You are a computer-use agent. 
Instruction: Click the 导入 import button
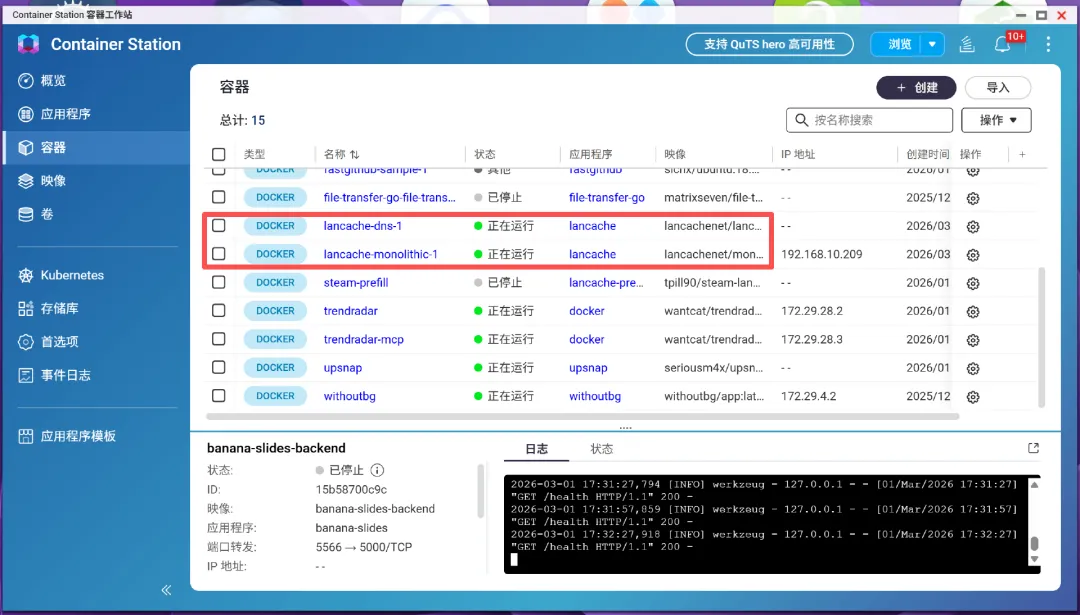(x=997, y=87)
